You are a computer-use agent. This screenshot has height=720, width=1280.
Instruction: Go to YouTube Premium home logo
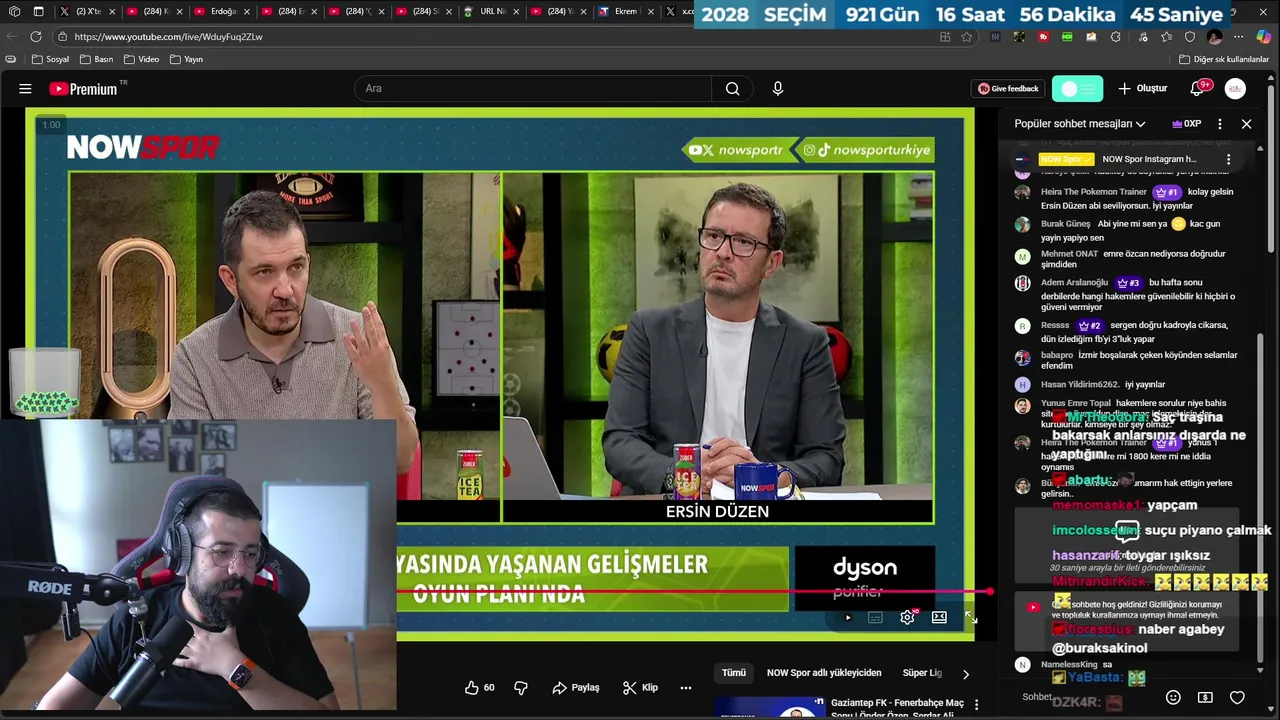click(83, 89)
